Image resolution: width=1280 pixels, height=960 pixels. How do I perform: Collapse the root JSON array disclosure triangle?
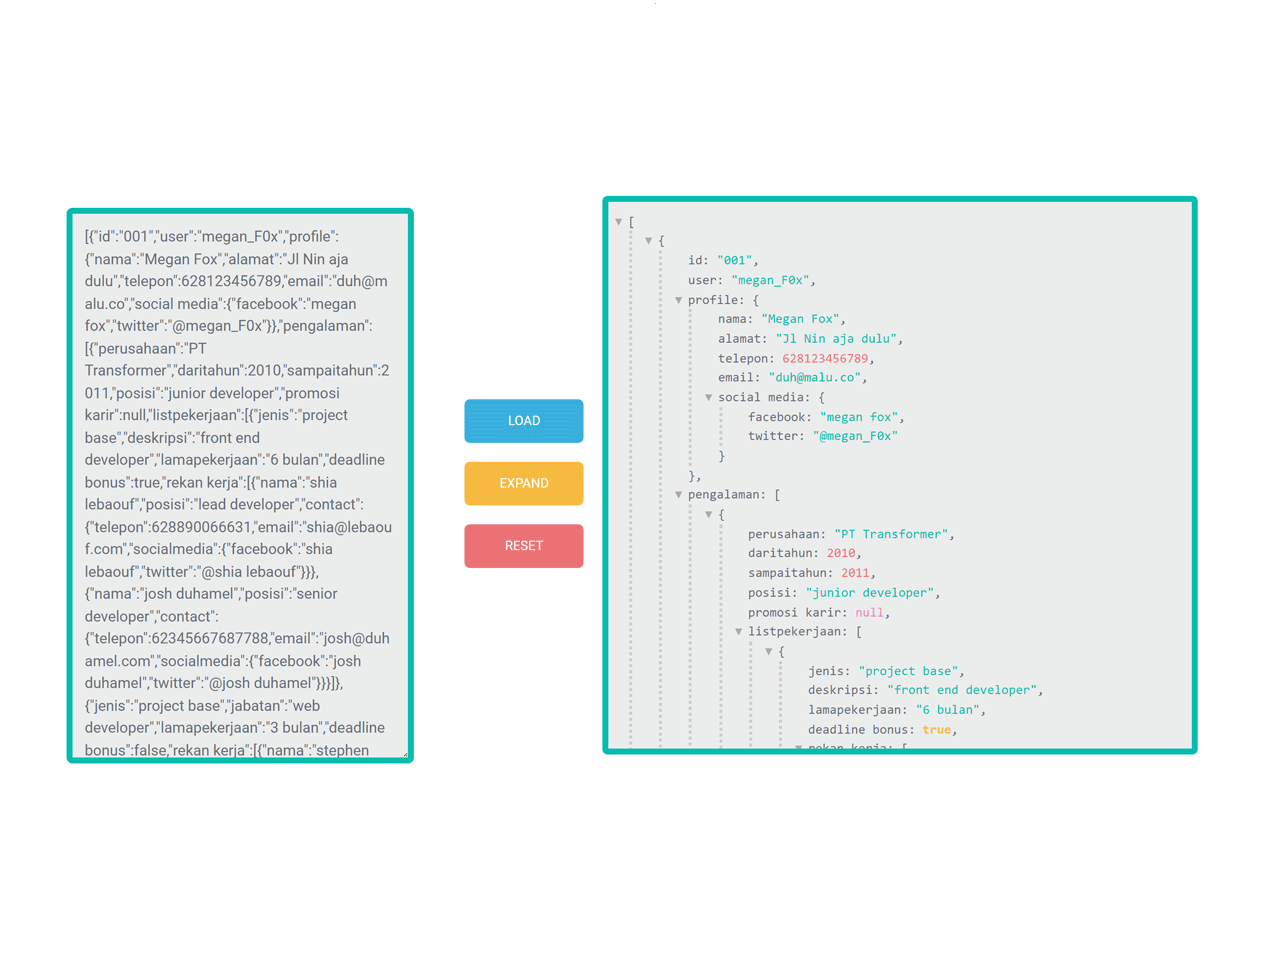[618, 222]
